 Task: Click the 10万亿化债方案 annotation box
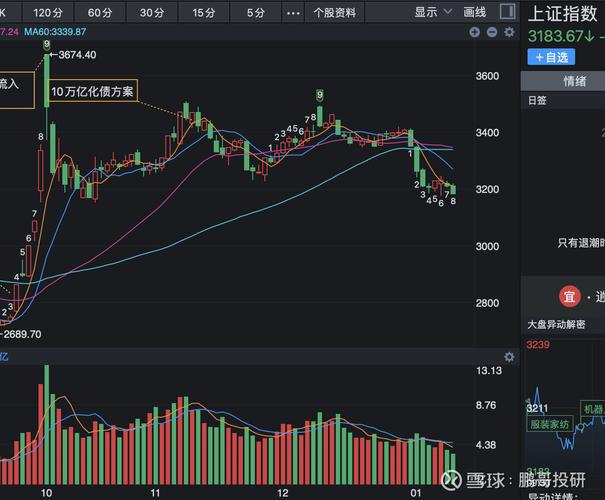tap(93, 91)
